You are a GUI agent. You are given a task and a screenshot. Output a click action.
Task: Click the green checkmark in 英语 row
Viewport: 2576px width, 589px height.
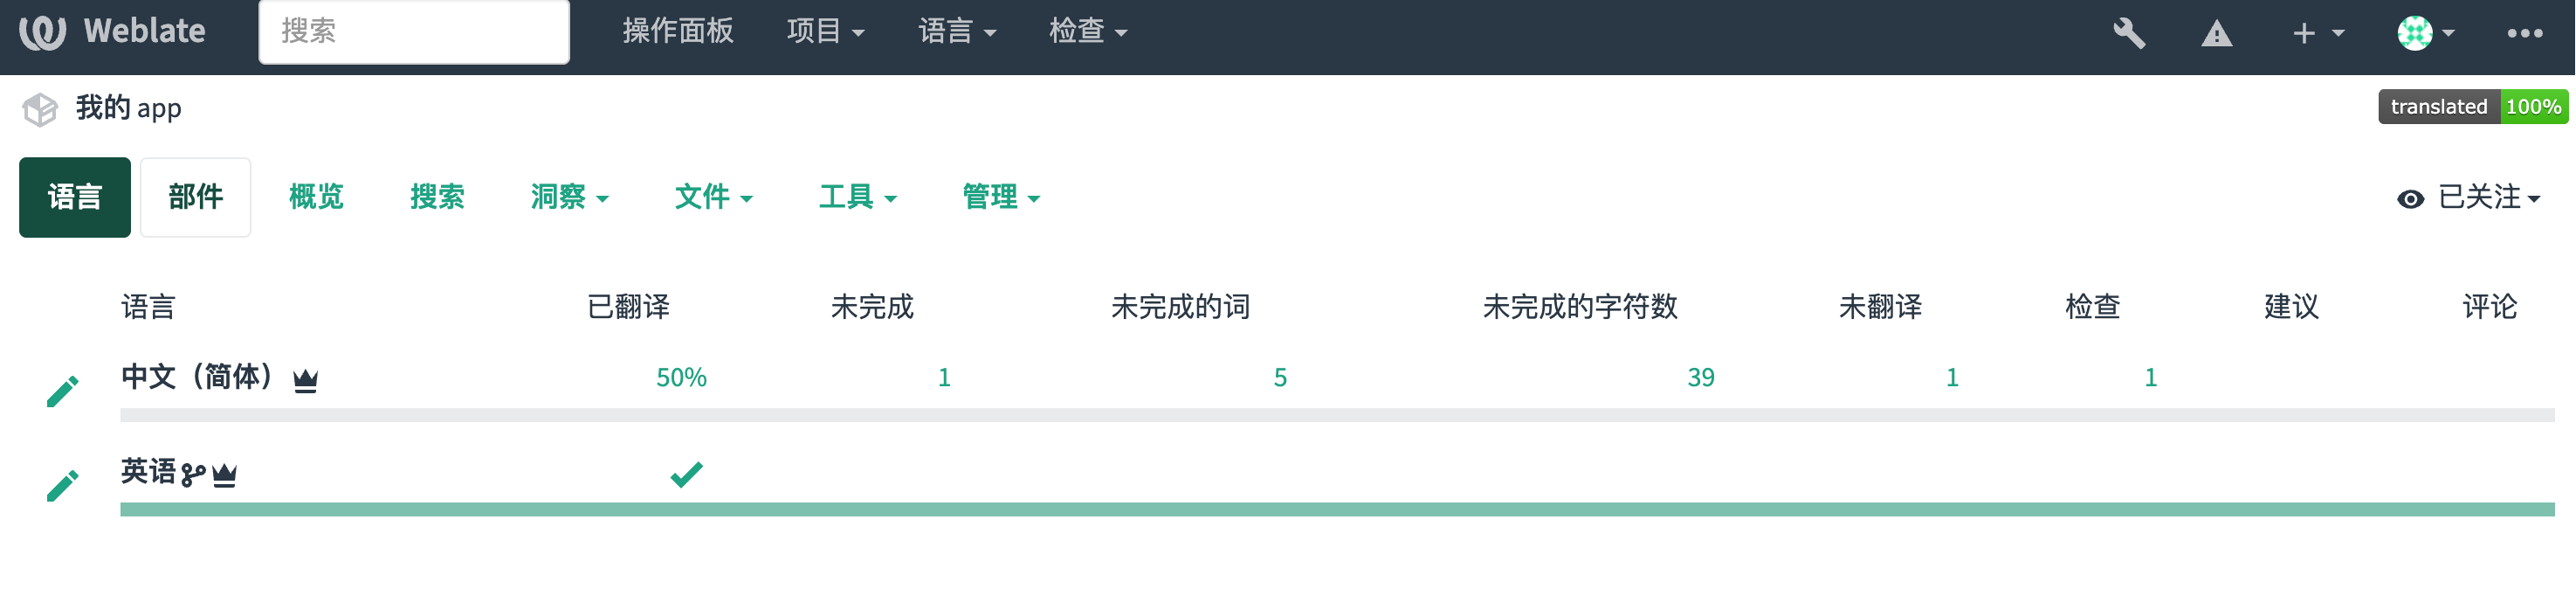pos(686,473)
